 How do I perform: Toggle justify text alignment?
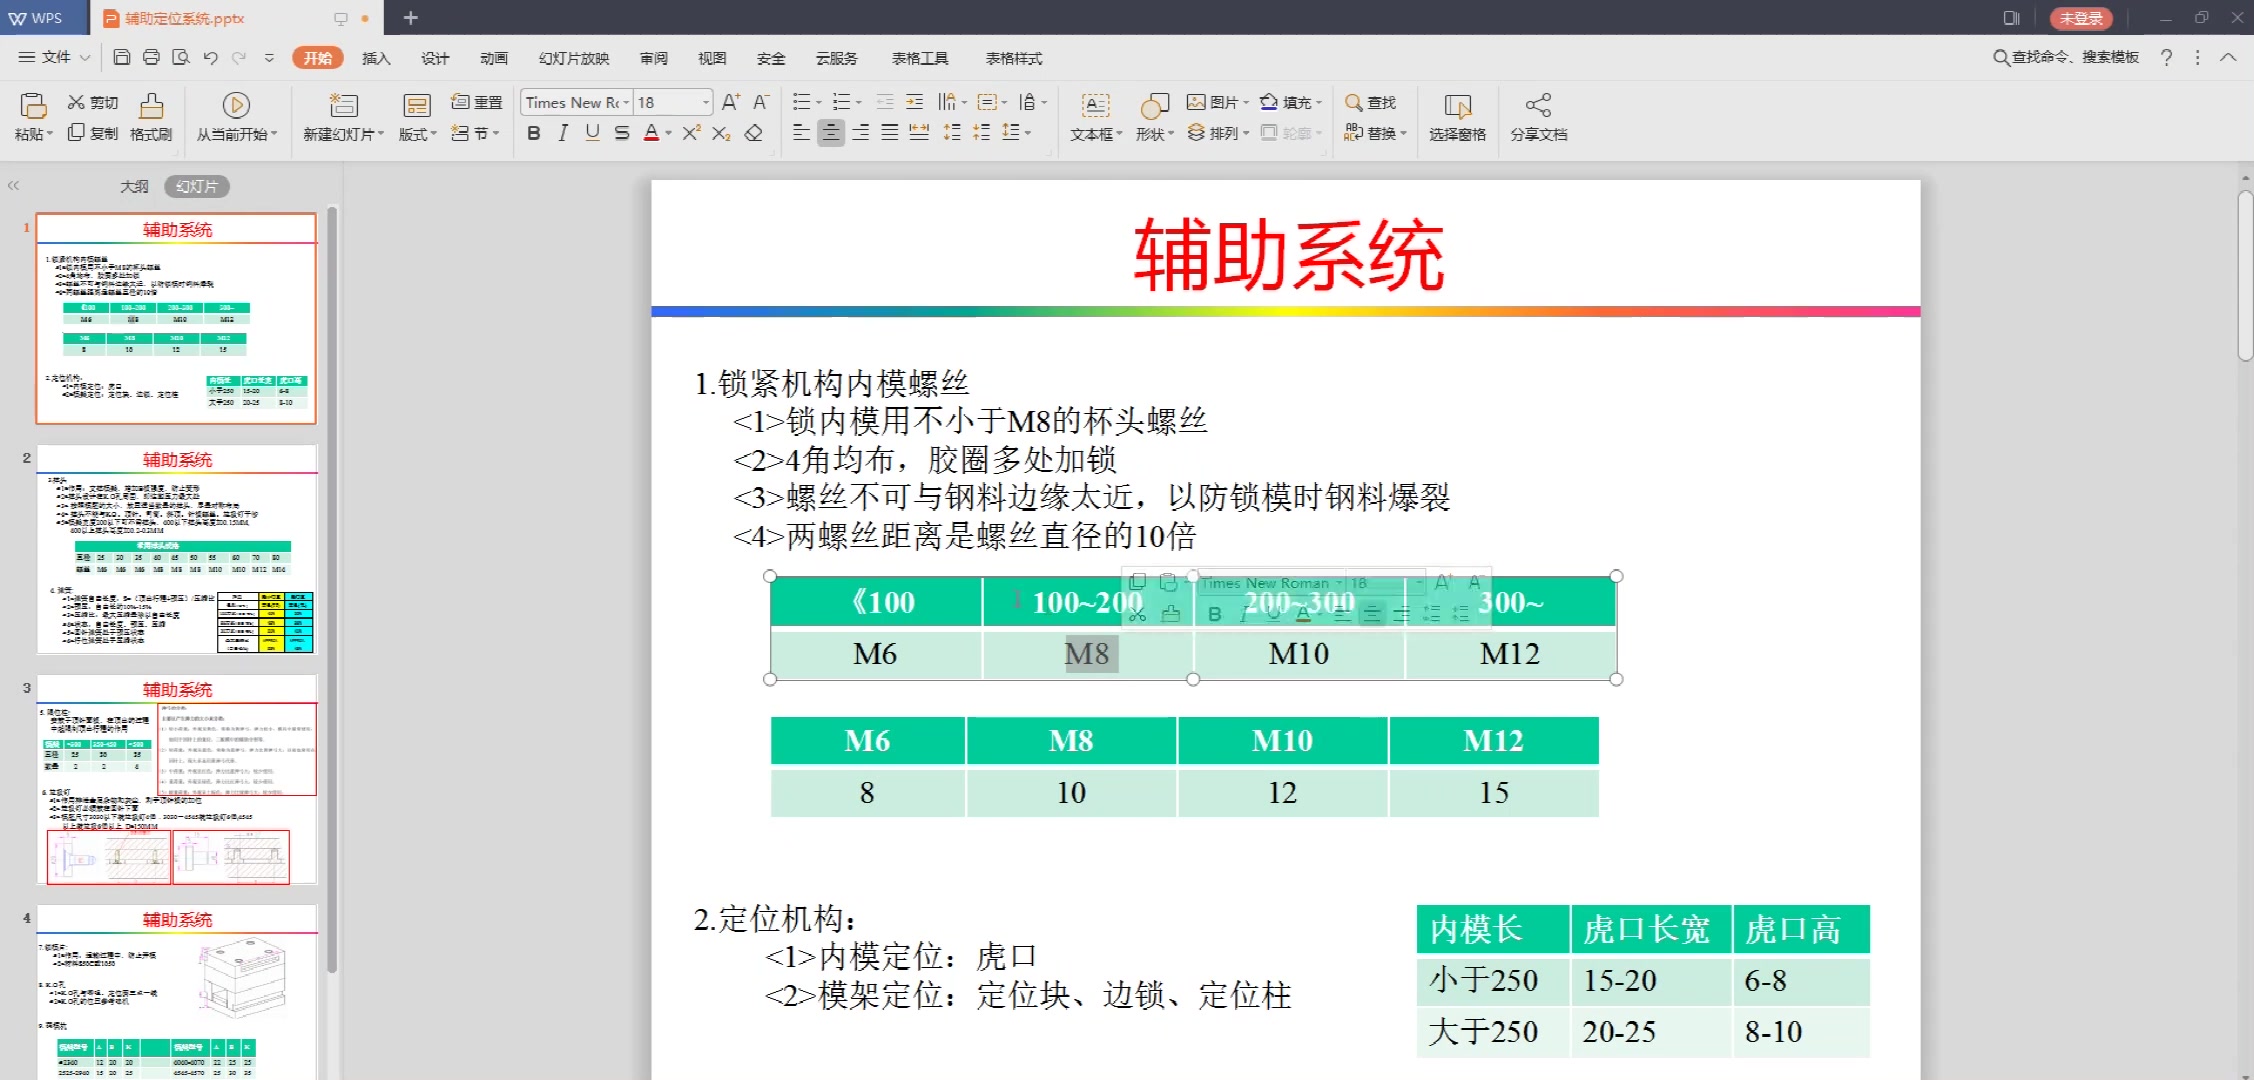(x=890, y=133)
